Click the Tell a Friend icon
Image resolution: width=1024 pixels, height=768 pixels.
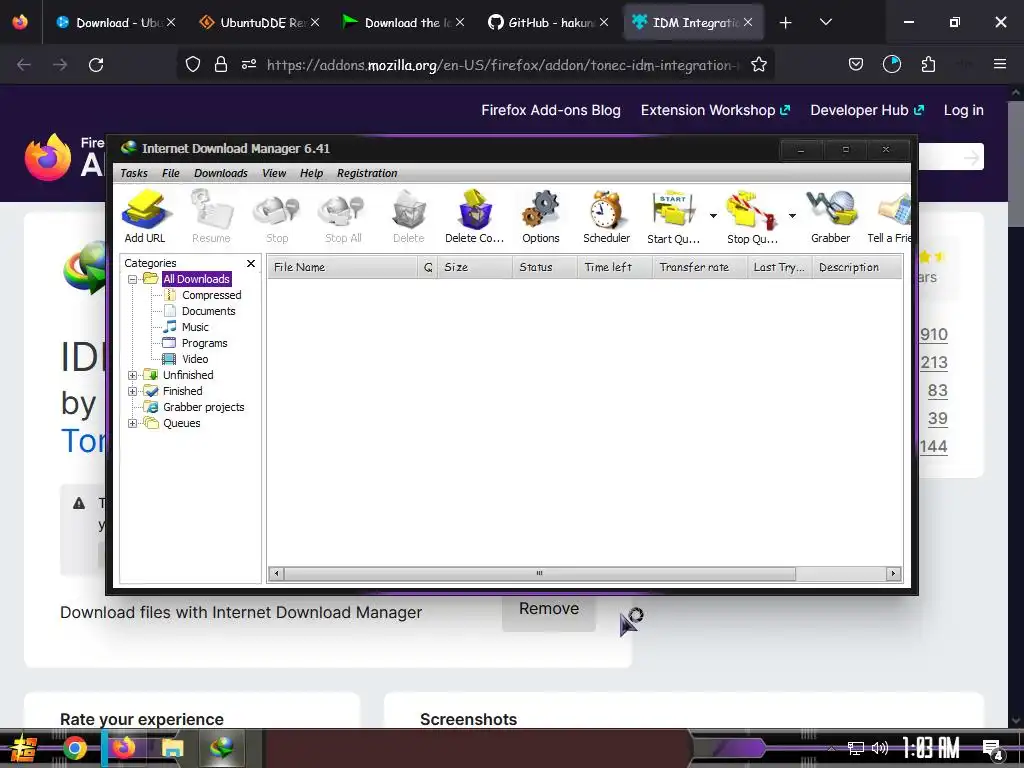889,217
